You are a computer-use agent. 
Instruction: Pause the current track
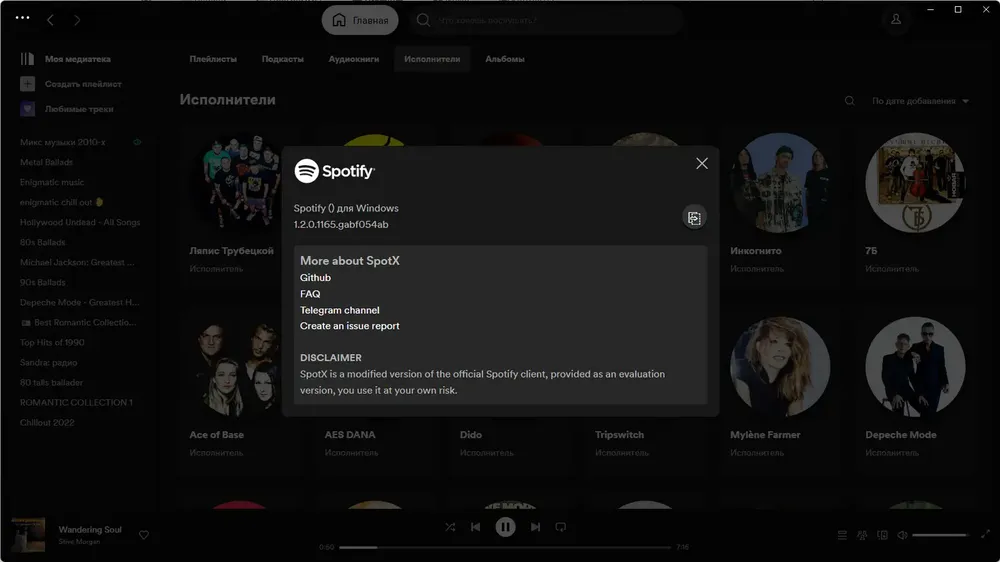tap(505, 527)
